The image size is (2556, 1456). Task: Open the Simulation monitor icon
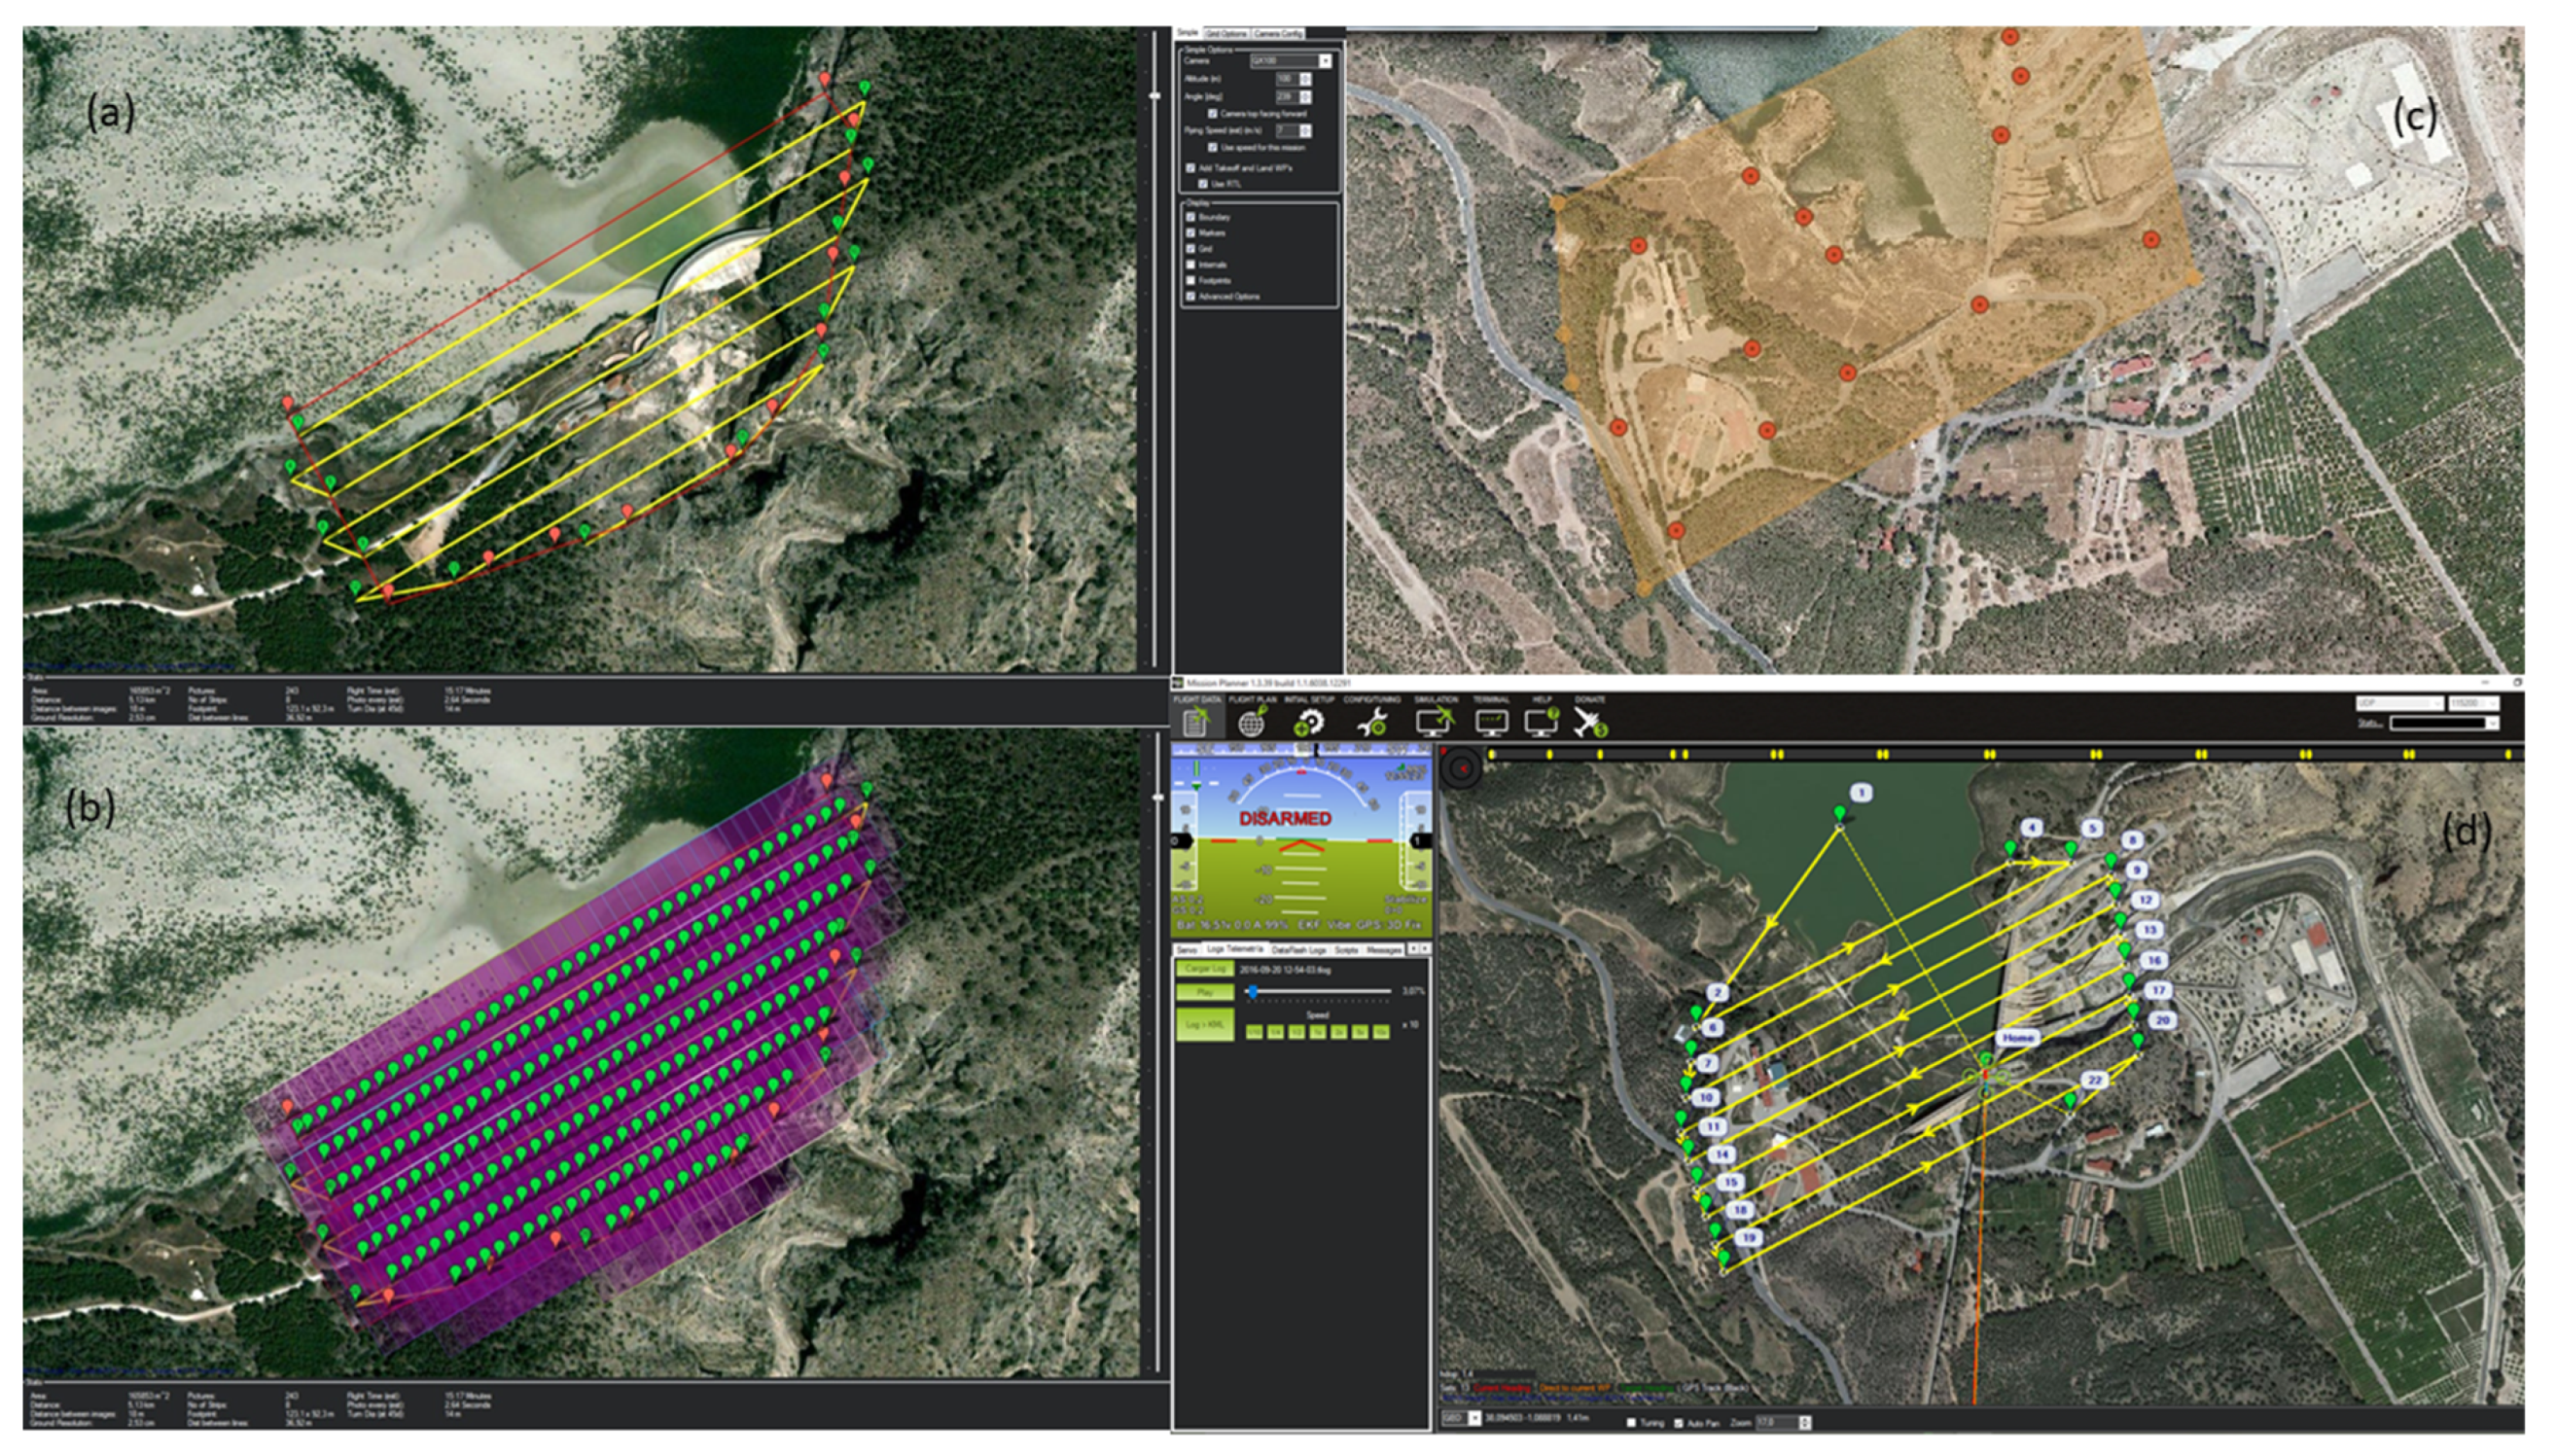coord(1434,722)
